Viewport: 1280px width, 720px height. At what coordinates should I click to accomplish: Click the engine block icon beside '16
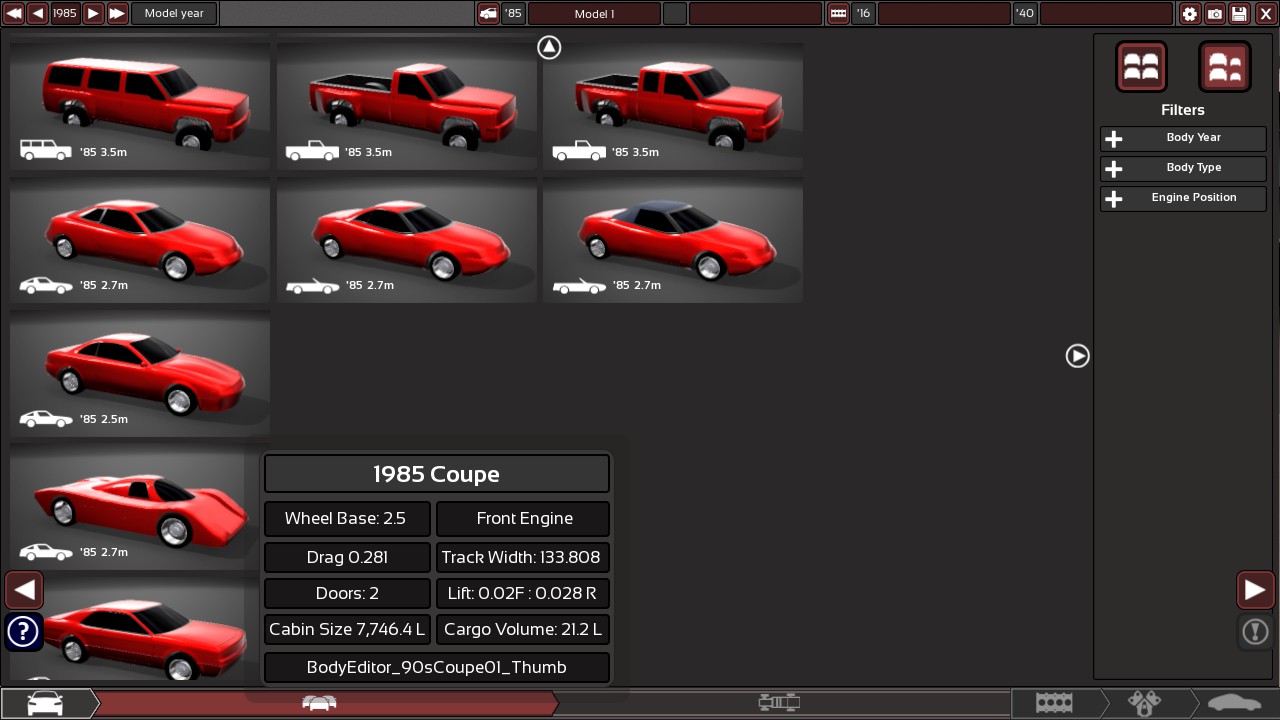coord(838,14)
